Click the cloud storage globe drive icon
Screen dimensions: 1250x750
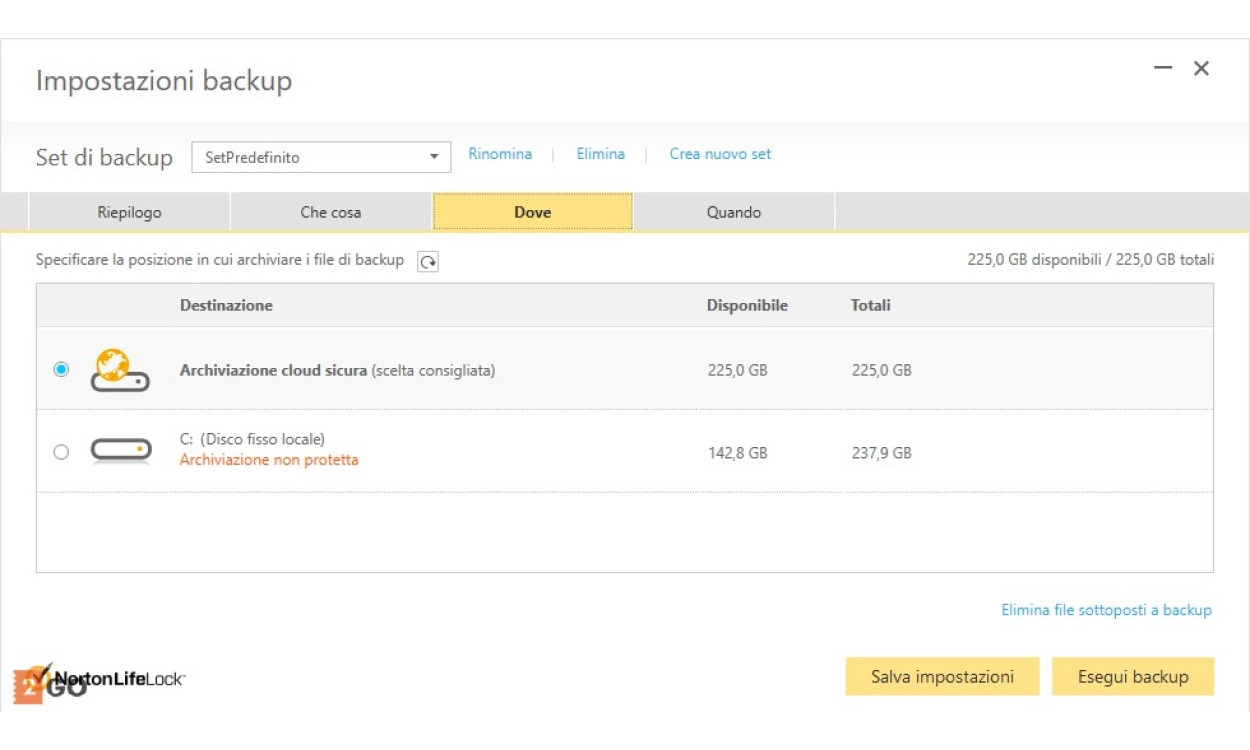click(119, 370)
